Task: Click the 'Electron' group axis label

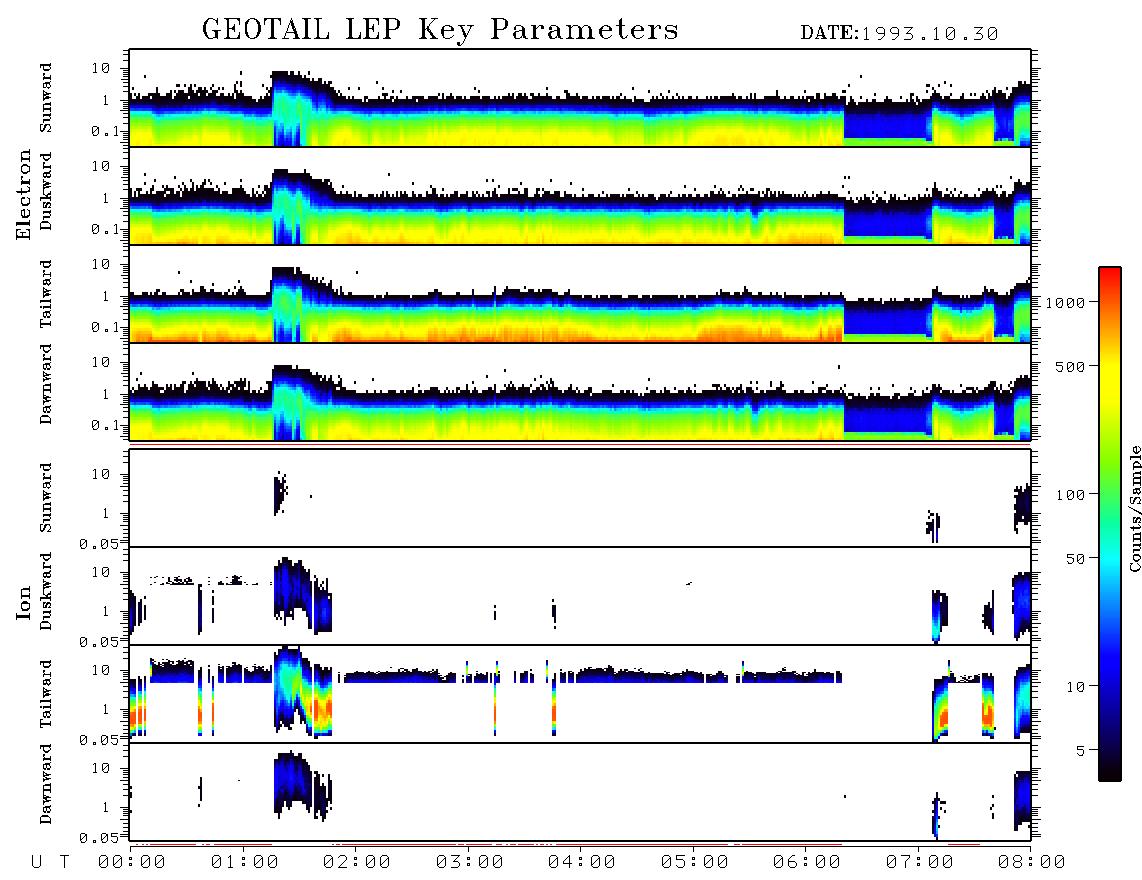Action: [x=24, y=195]
